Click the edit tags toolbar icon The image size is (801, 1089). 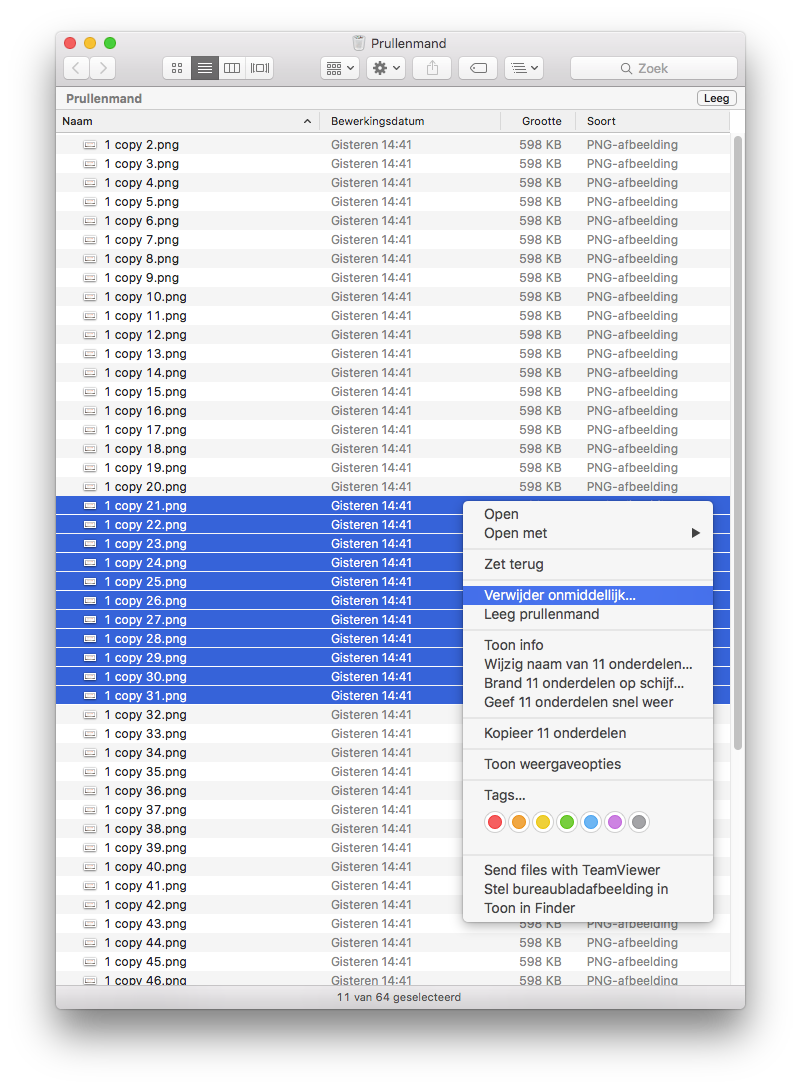coord(478,68)
